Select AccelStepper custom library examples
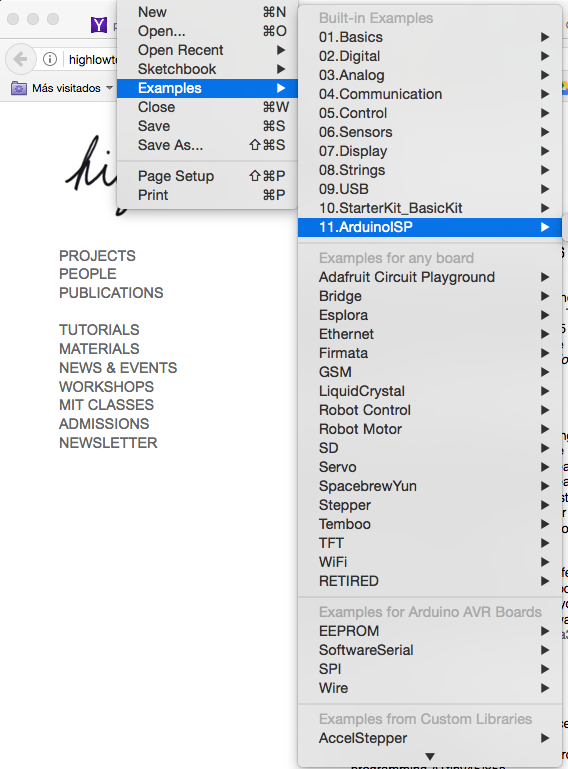 (x=430, y=739)
